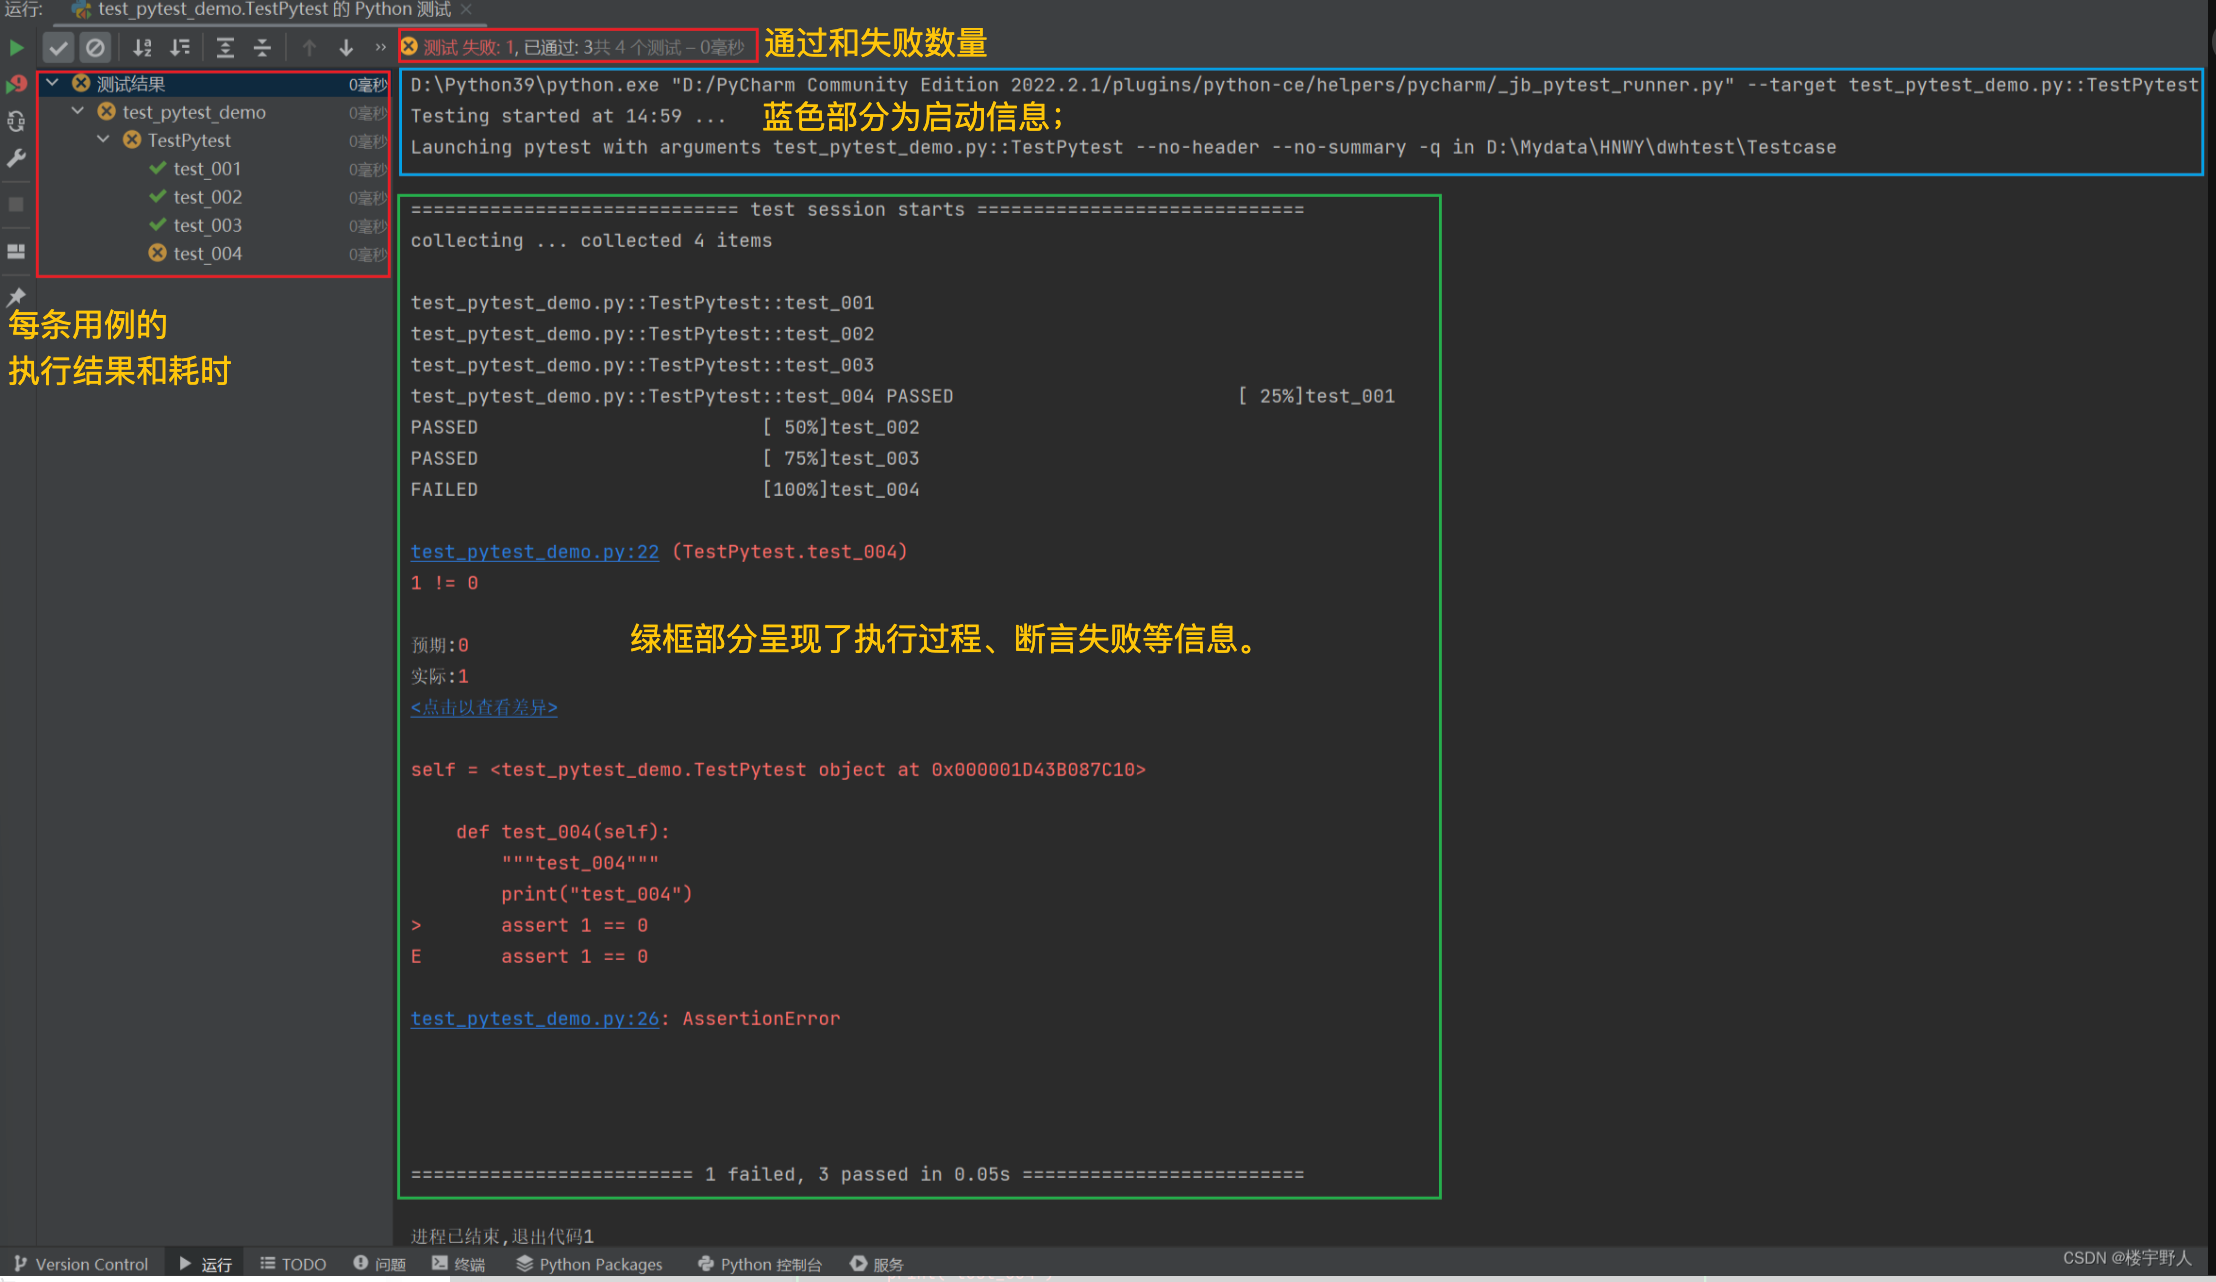Click the toggle auto-test rerun icon
2216x1282 pixels.
(x=16, y=121)
